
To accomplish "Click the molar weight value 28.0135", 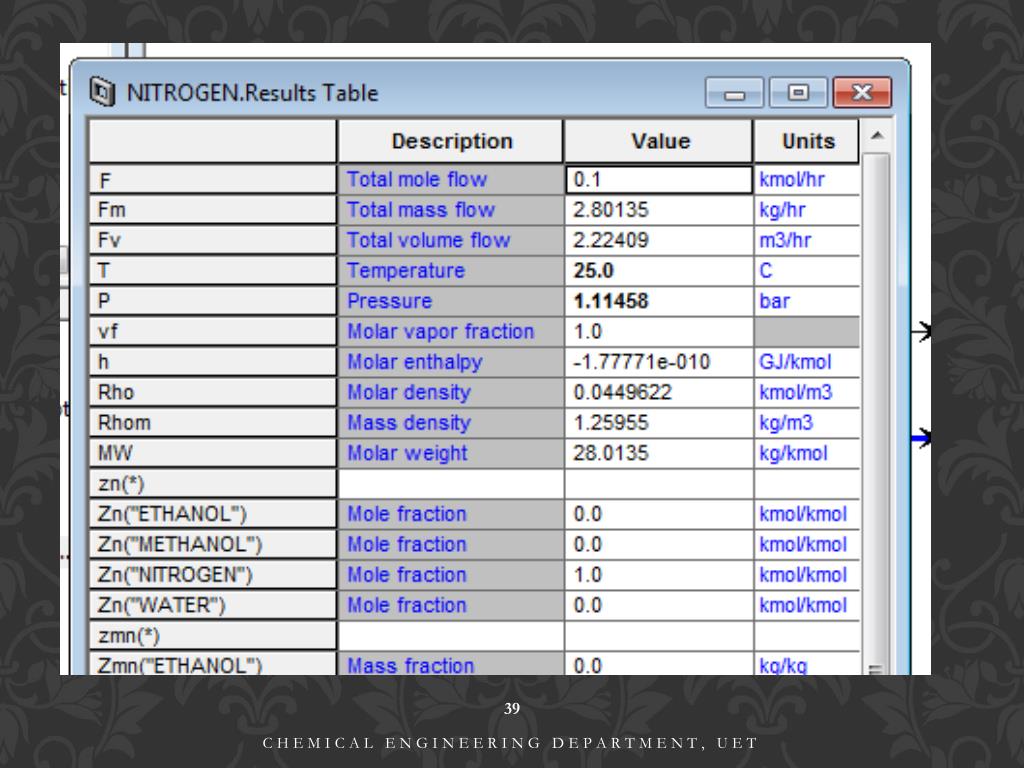I will (x=660, y=453).
